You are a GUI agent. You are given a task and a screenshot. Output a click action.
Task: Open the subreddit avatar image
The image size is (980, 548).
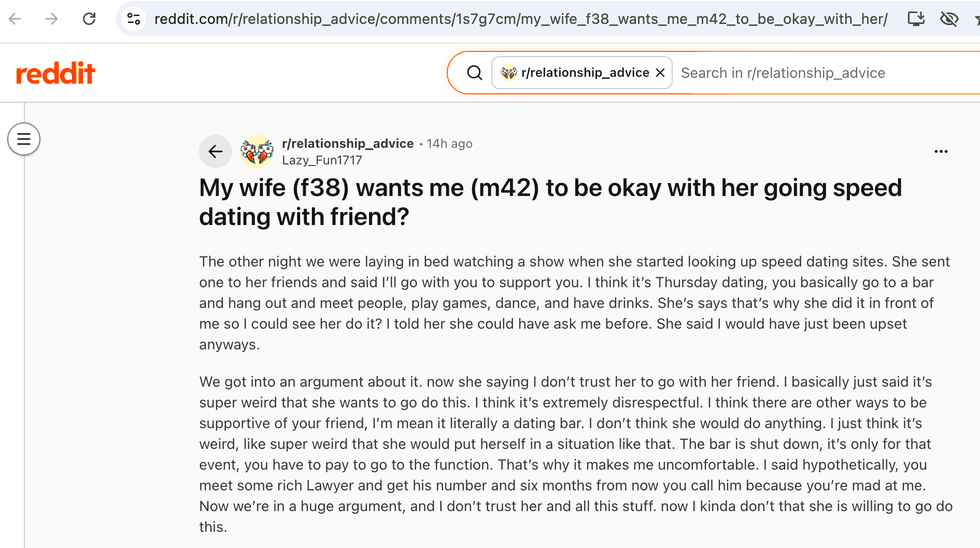[257, 151]
